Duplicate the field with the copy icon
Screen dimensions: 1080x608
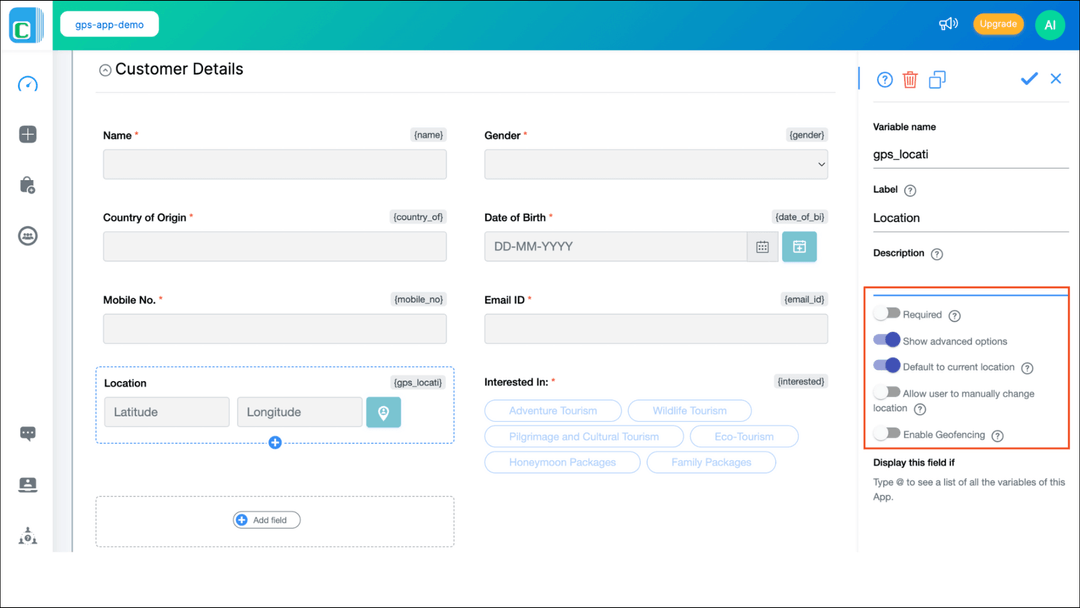(x=937, y=79)
